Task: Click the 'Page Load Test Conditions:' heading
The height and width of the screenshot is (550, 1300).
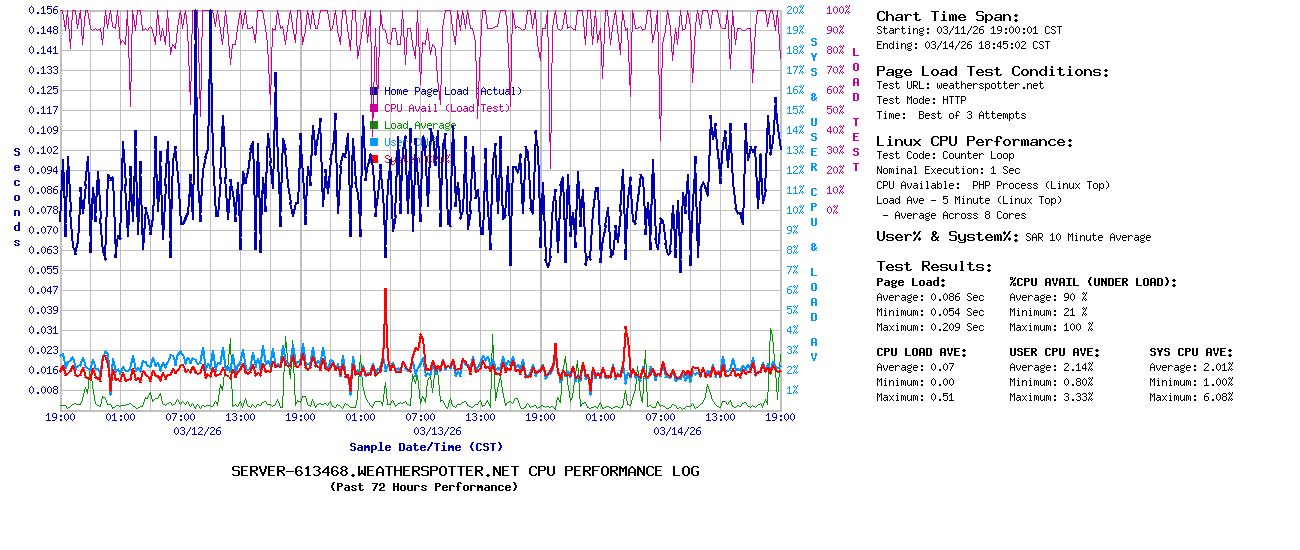Action: (x=992, y=71)
